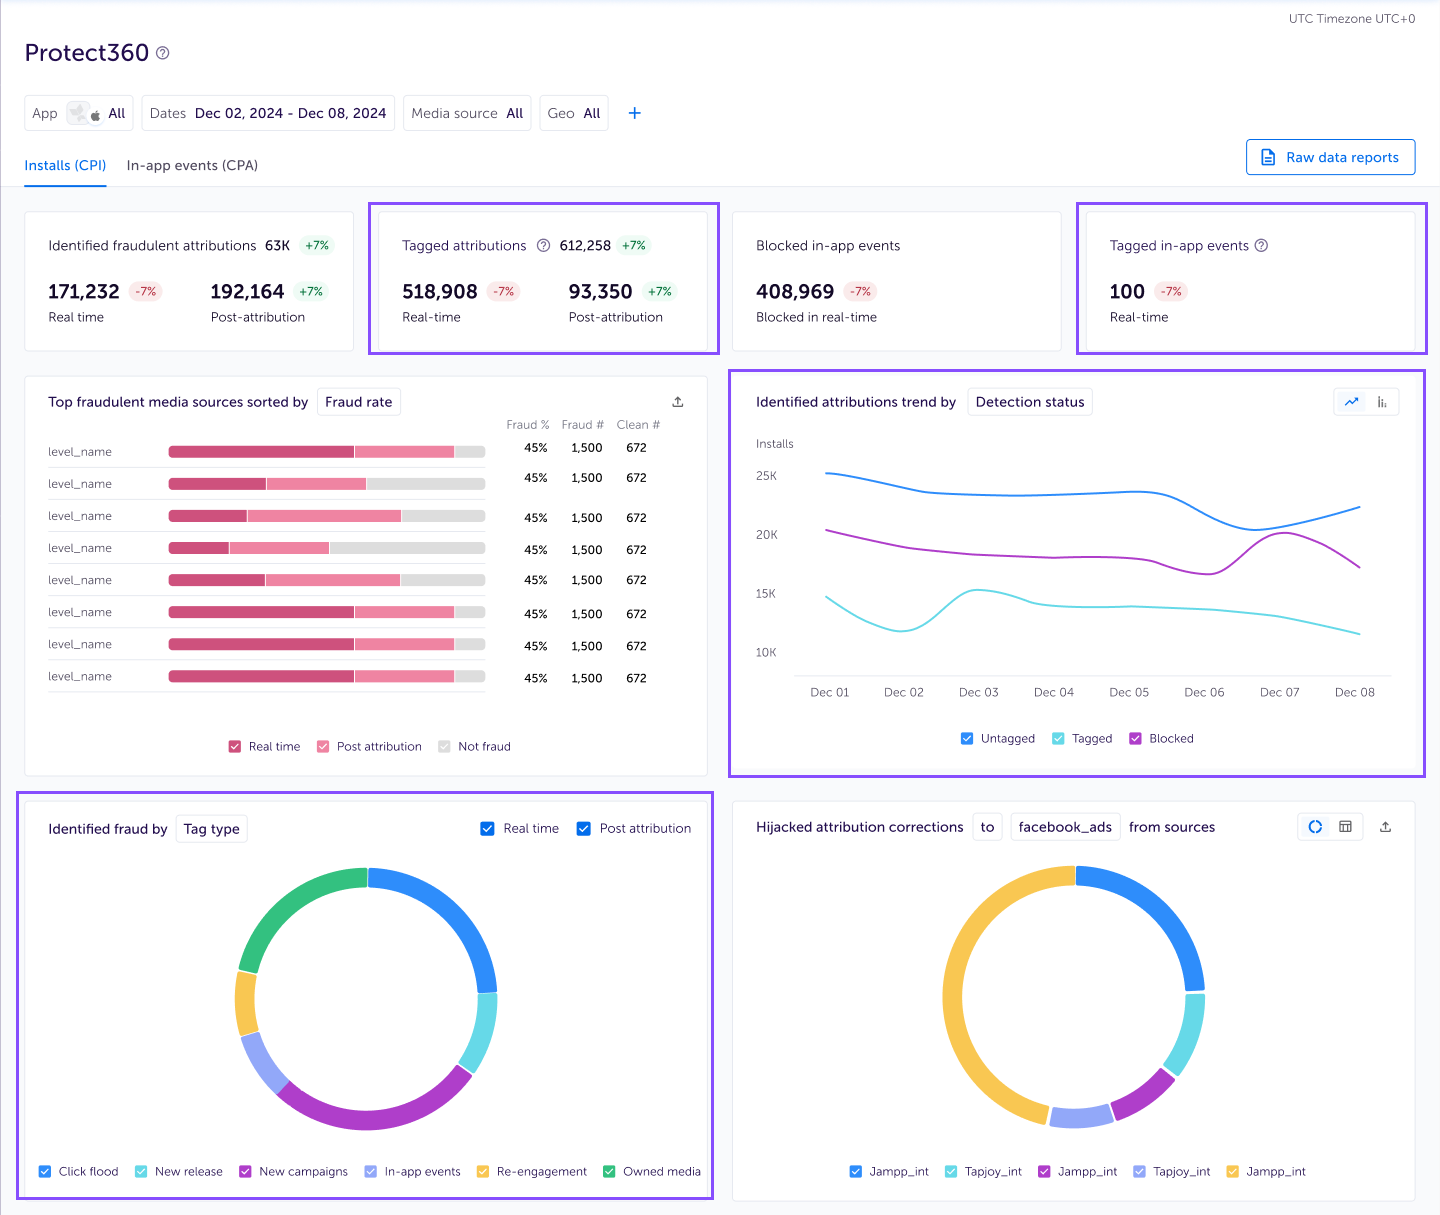Open Tagged attributions help tooltip
1440x1215 pixels.
coord(543,245)
